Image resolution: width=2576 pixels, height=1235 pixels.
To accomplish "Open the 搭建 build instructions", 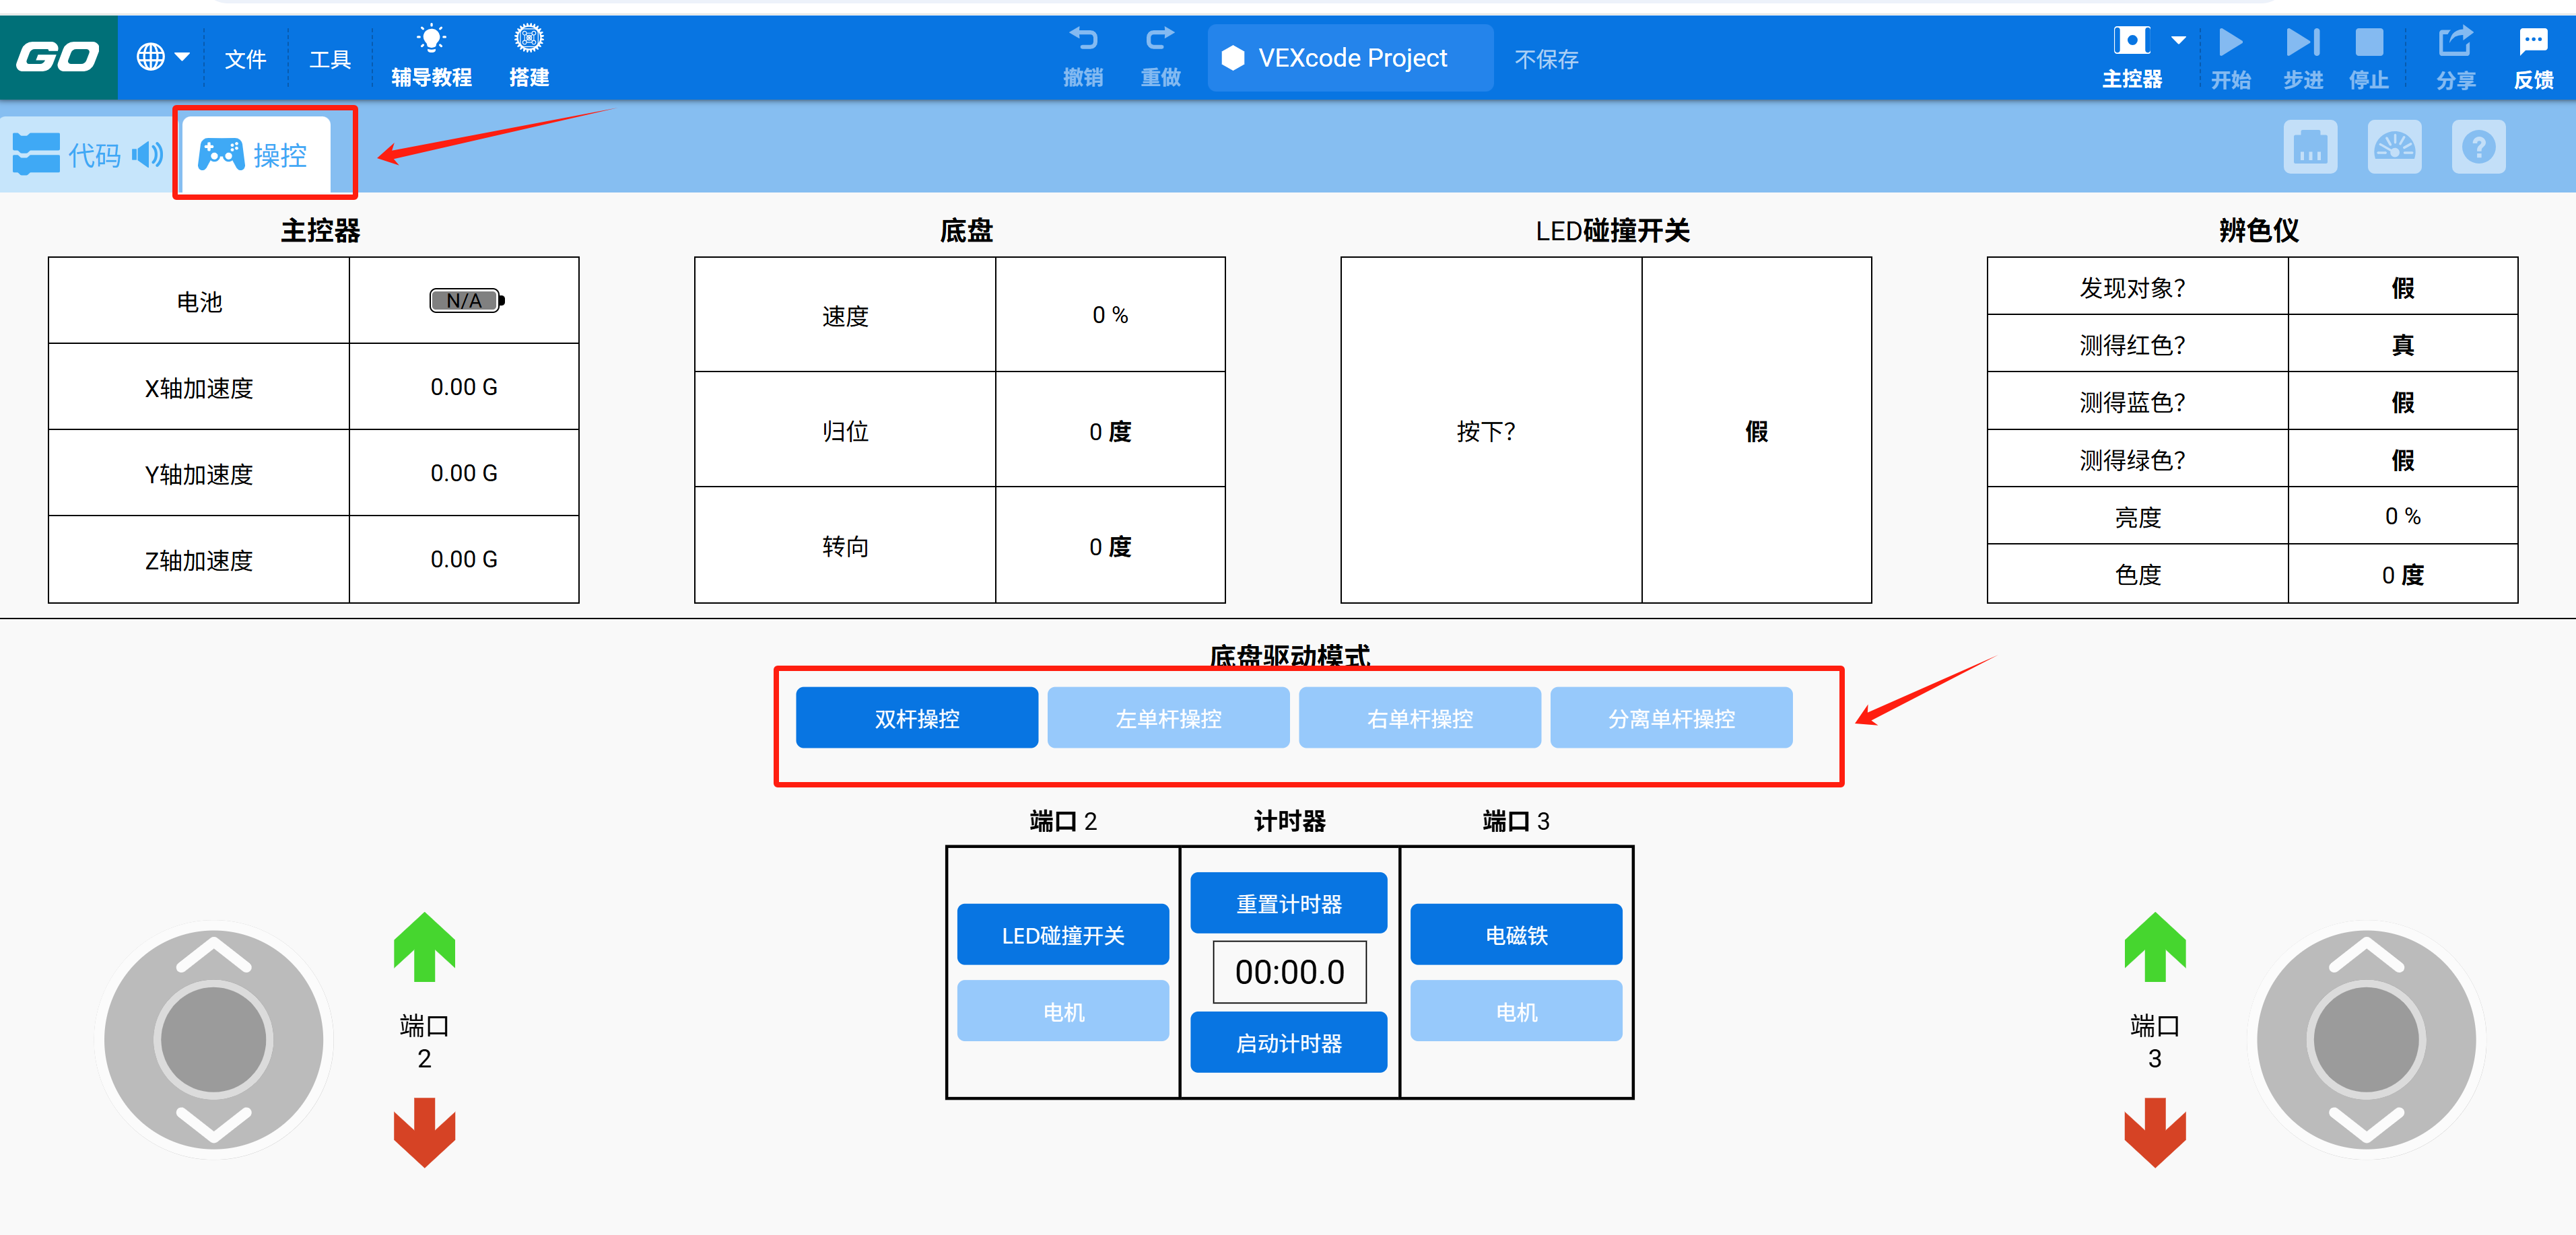I will tap(529, 57).
